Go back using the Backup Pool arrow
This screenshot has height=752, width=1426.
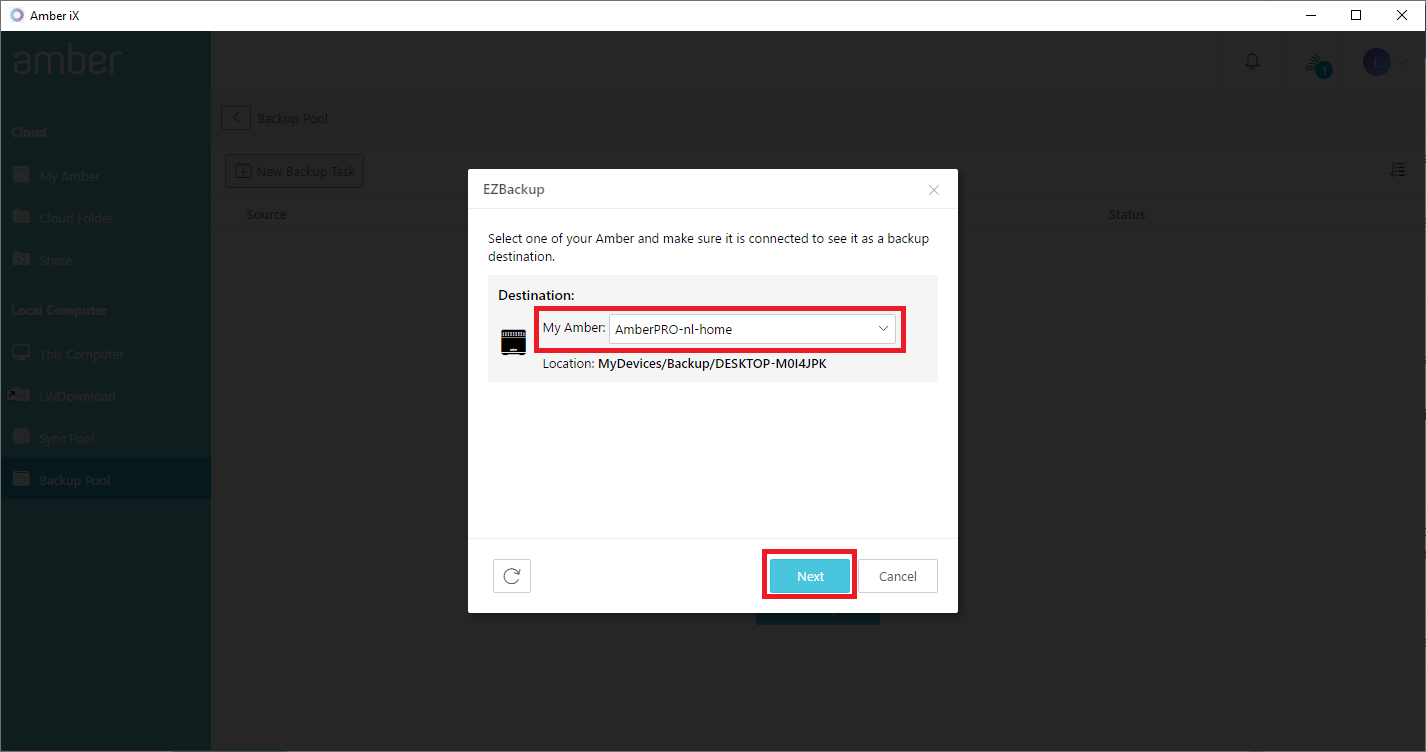coord(236,118)
